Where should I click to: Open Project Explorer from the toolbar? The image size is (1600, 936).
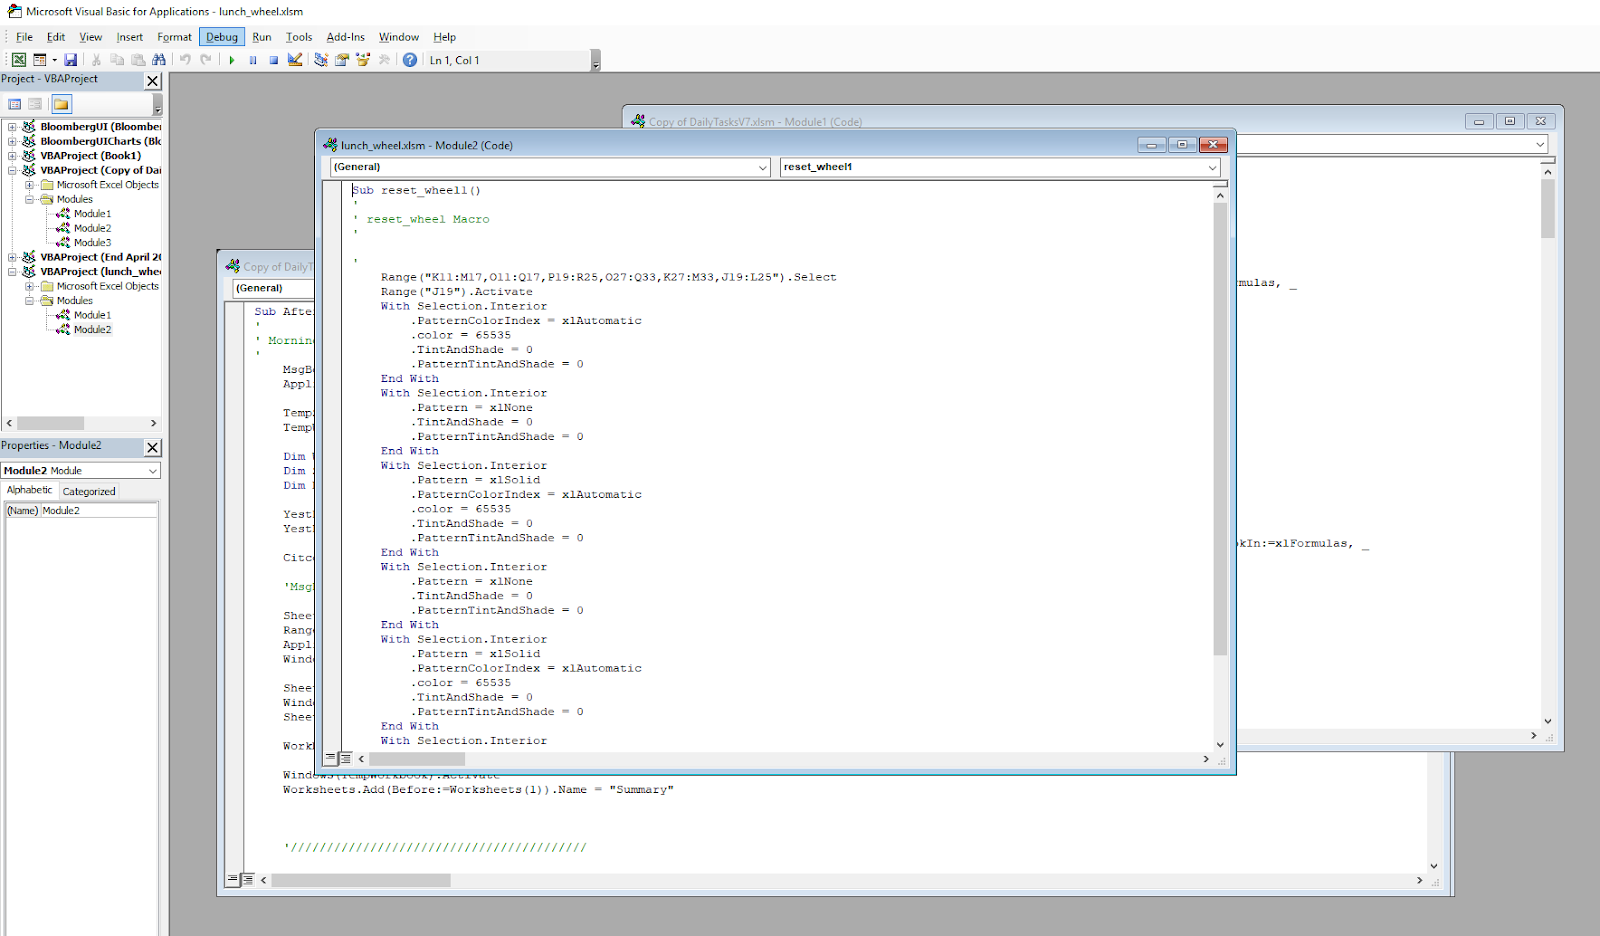[321, 60]
